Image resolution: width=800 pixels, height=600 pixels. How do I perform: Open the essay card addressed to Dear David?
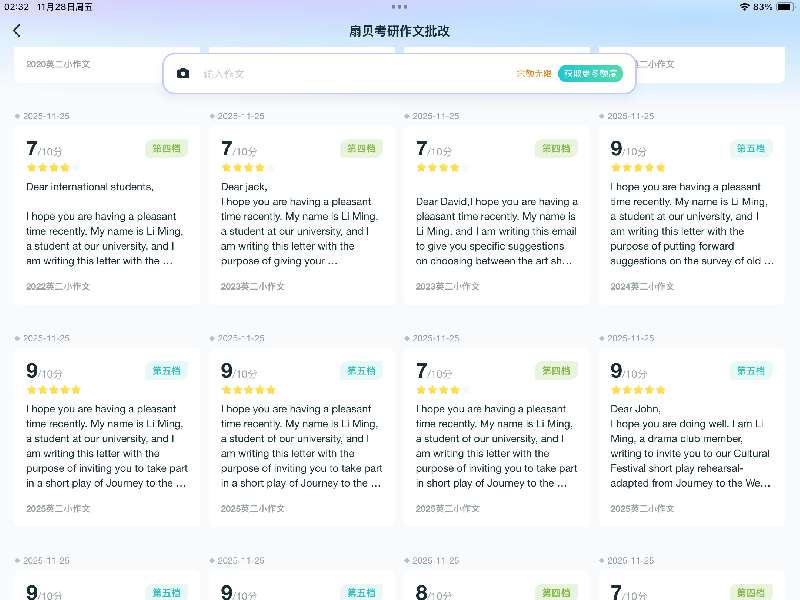tap(496, 225)
